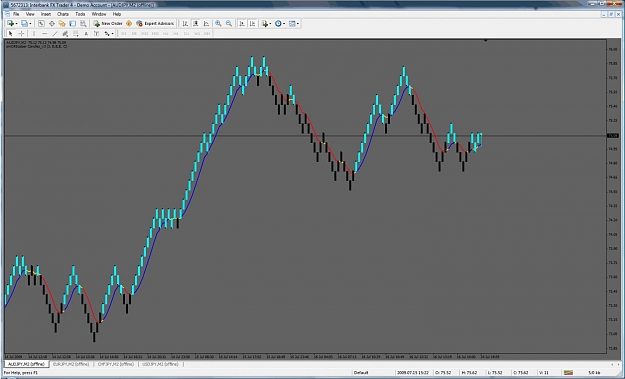Image resolution: width=625 pixels, height=379 pixels.
Task: Select the trendline drawing tool
Action: [55, 33]
